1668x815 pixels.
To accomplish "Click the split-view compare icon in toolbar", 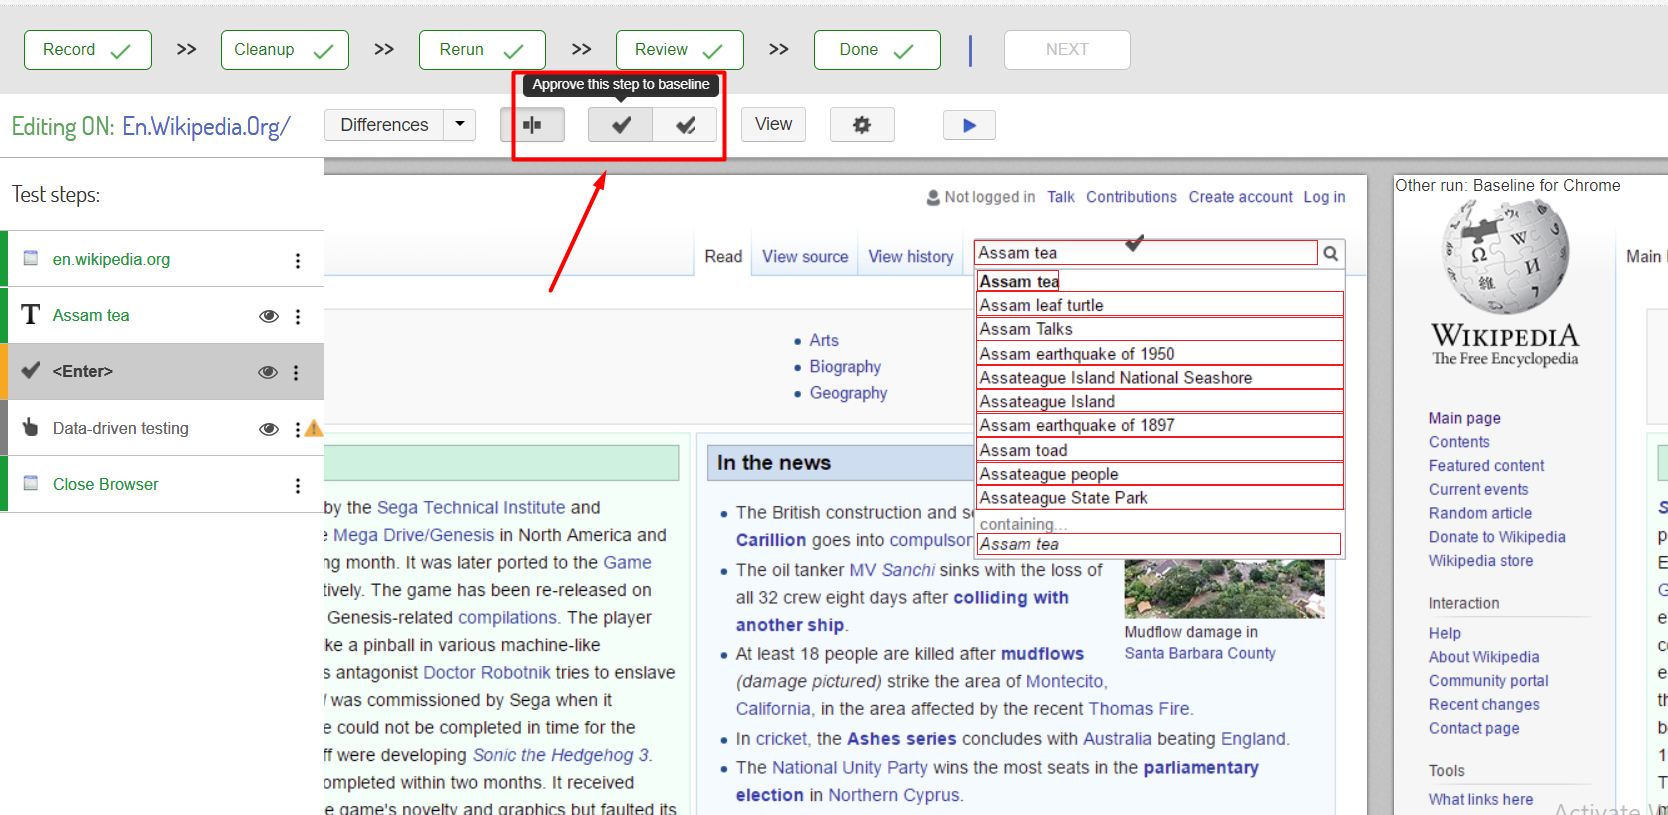I will coord(532,125).
